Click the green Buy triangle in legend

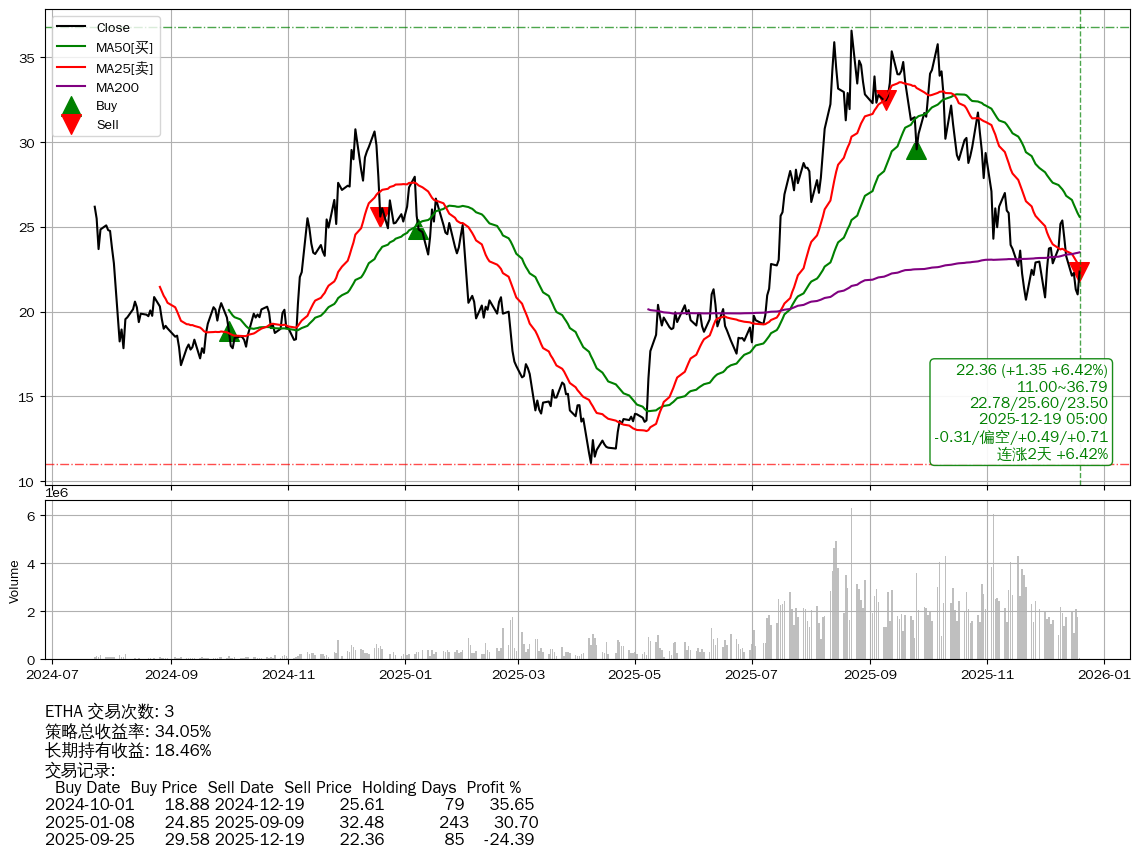click(x=72, y=105)
